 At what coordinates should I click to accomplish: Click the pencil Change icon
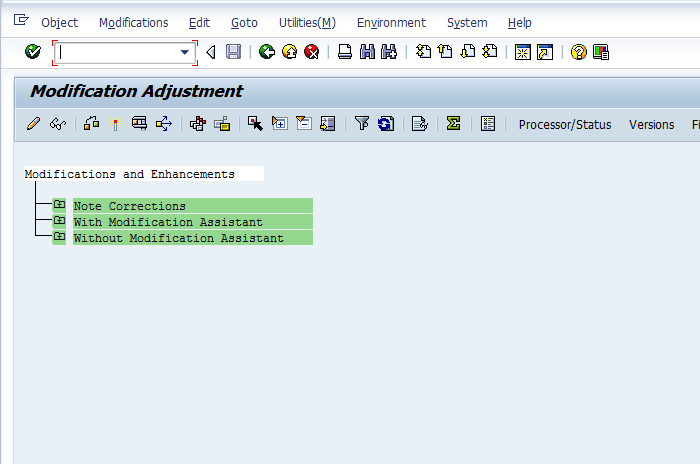(33, 123)
